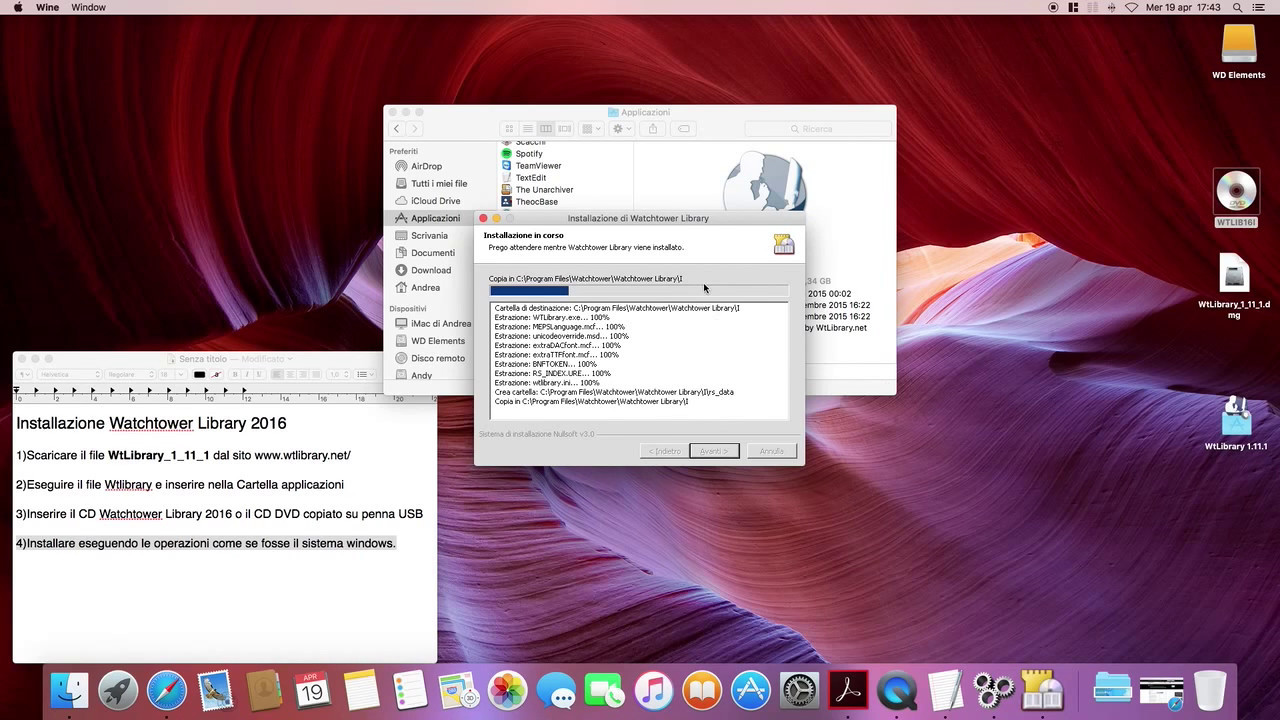Open the list bullets dropdown in TextEdit
This screenshot has height=720, width=1280.
(365, 375)
